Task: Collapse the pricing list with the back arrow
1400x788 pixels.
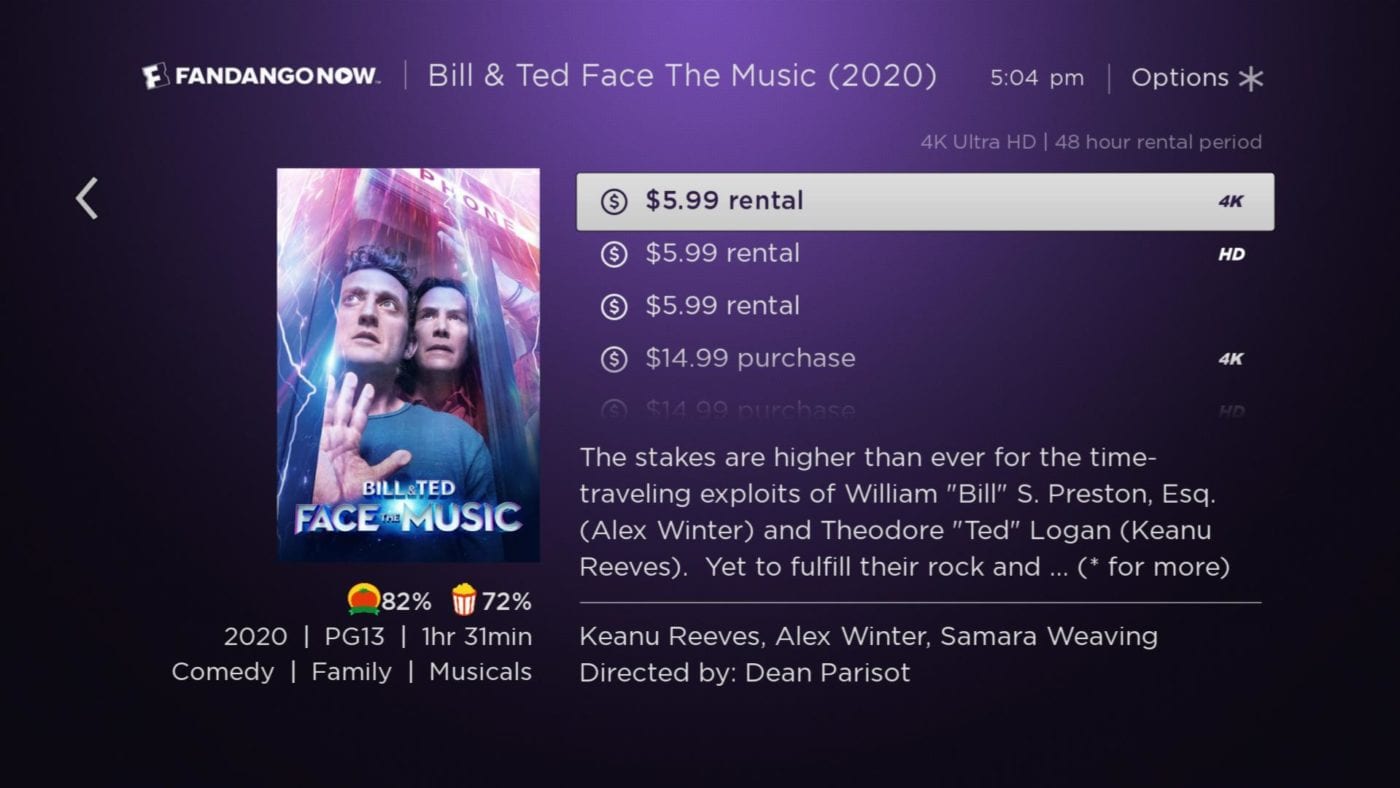Action: [x=85, y=197]
